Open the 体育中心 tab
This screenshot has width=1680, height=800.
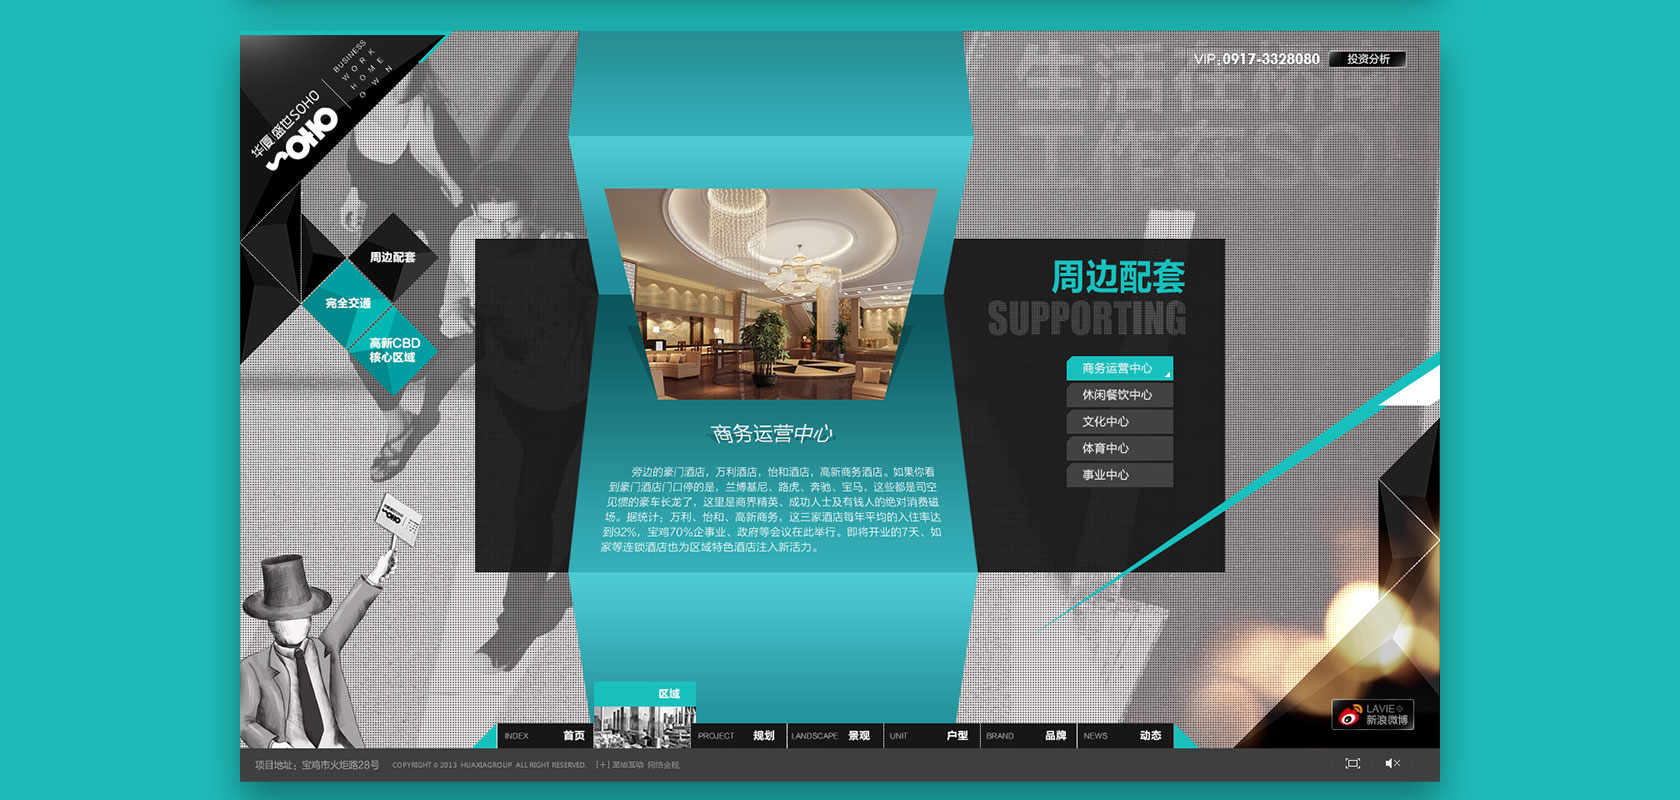[1119, 449]
